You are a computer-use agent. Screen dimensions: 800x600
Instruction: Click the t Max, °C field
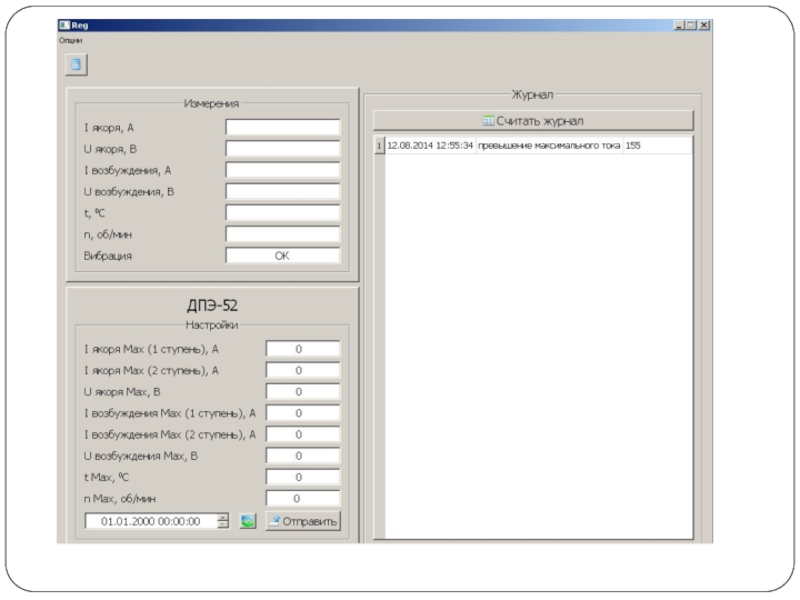(x=303, y=478)
